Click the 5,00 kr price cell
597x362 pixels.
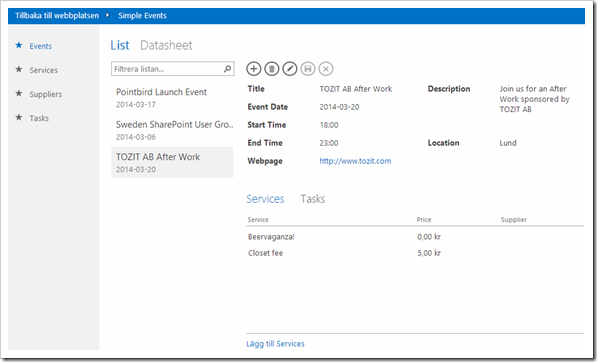(x=429, y=253)
